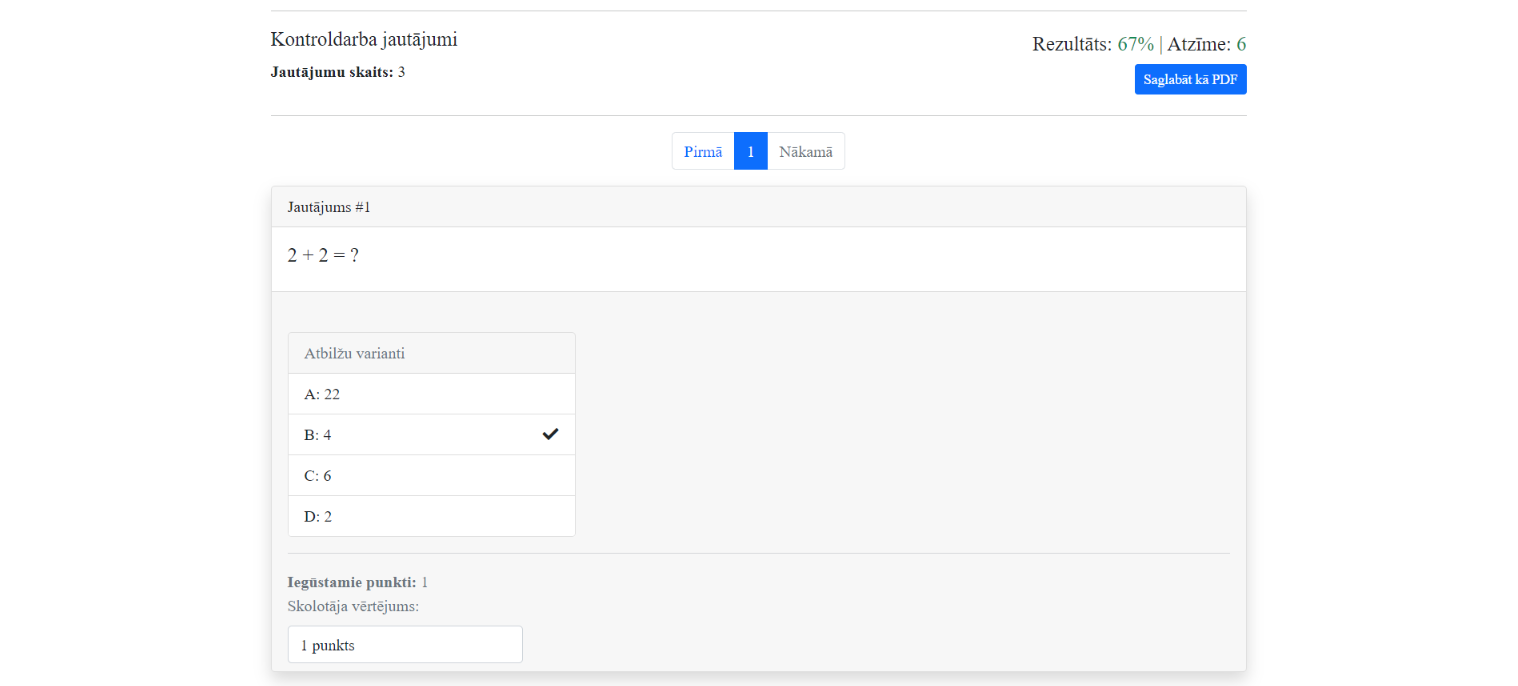The width and height of the screenshot is (1518, 686).
Task: Click the 'Iegūstamie punkti: 1' label
Action: [357, 582]
